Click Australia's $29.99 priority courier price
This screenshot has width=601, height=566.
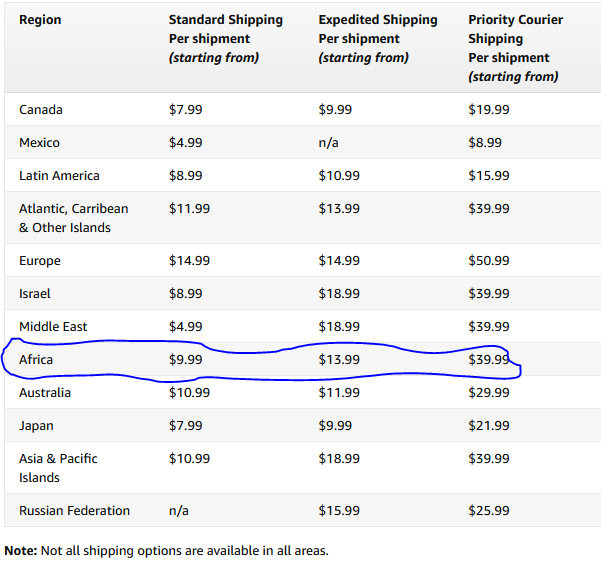tap(488, 393)
